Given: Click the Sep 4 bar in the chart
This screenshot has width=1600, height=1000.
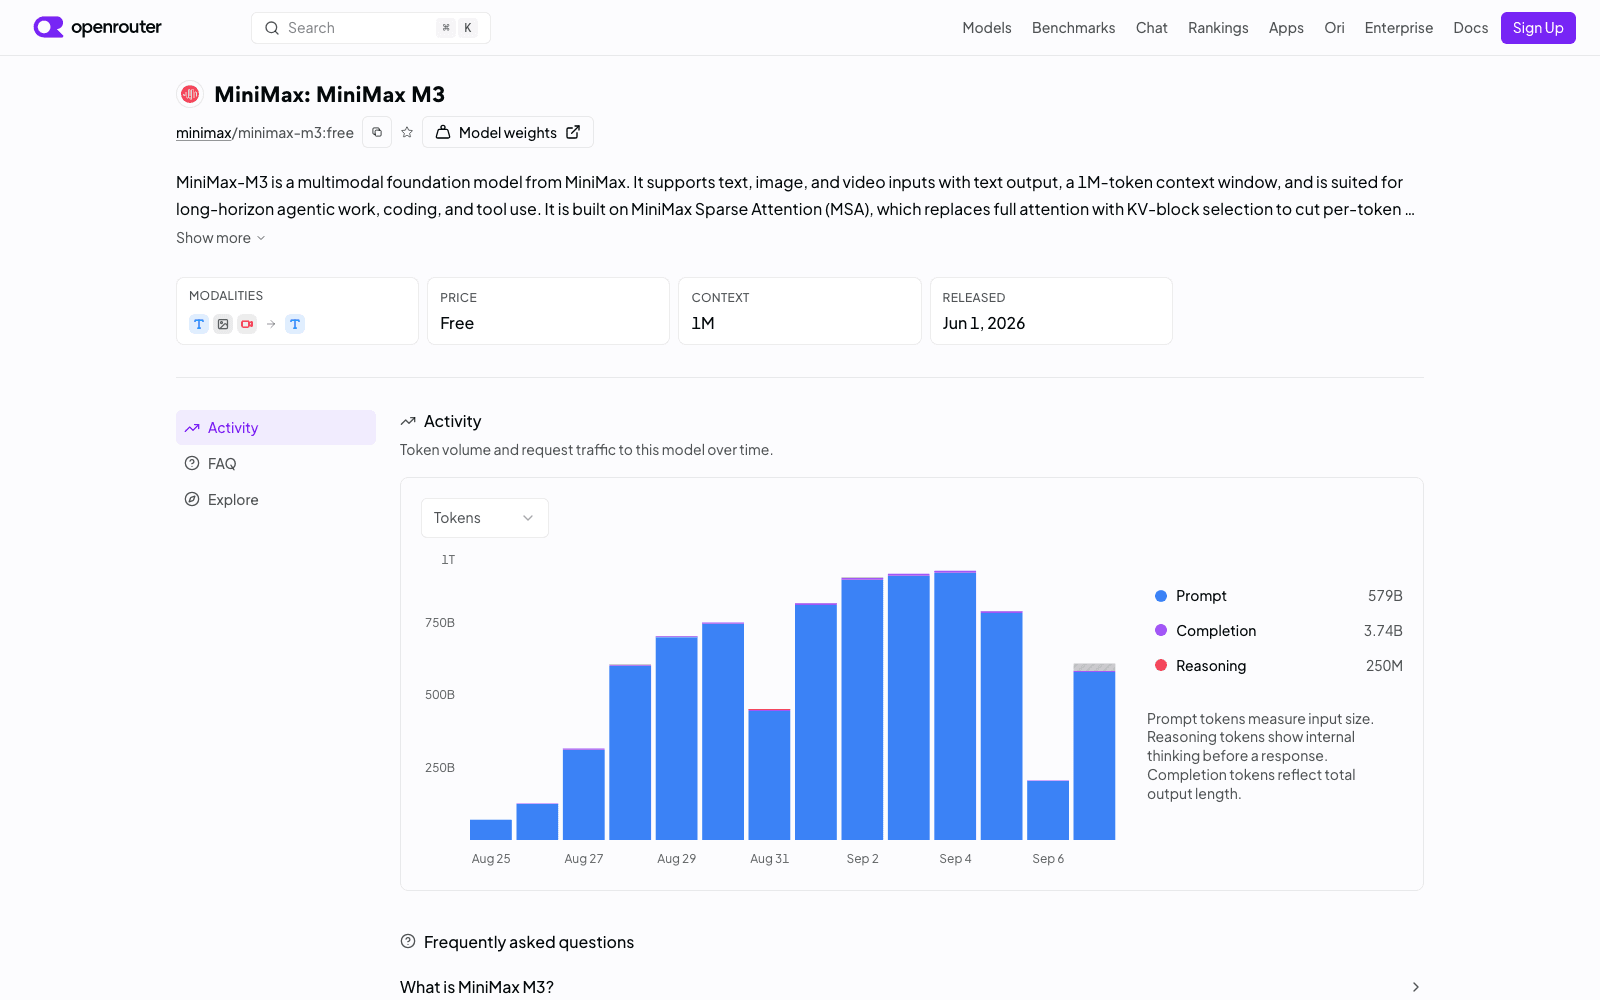Looking at the screenshot, I should tap(955, 705).
